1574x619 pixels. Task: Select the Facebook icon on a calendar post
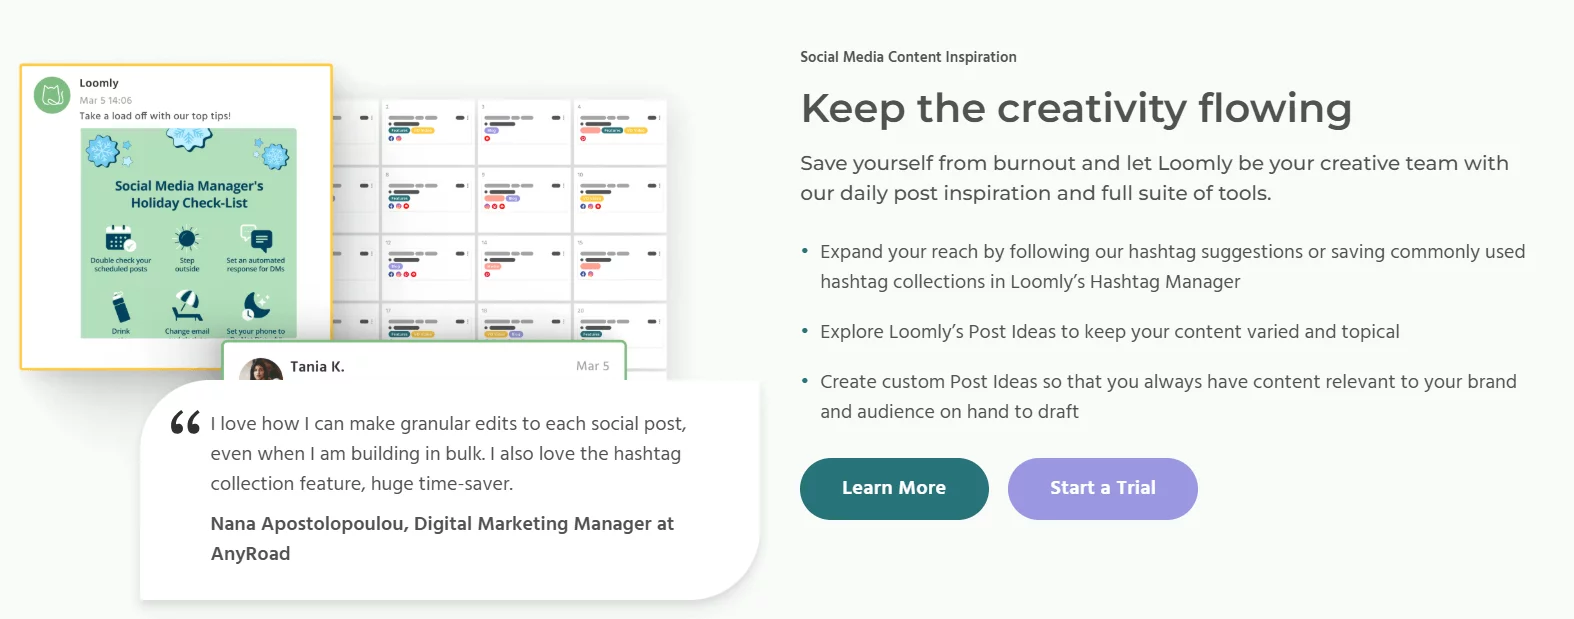click(391, 138)
